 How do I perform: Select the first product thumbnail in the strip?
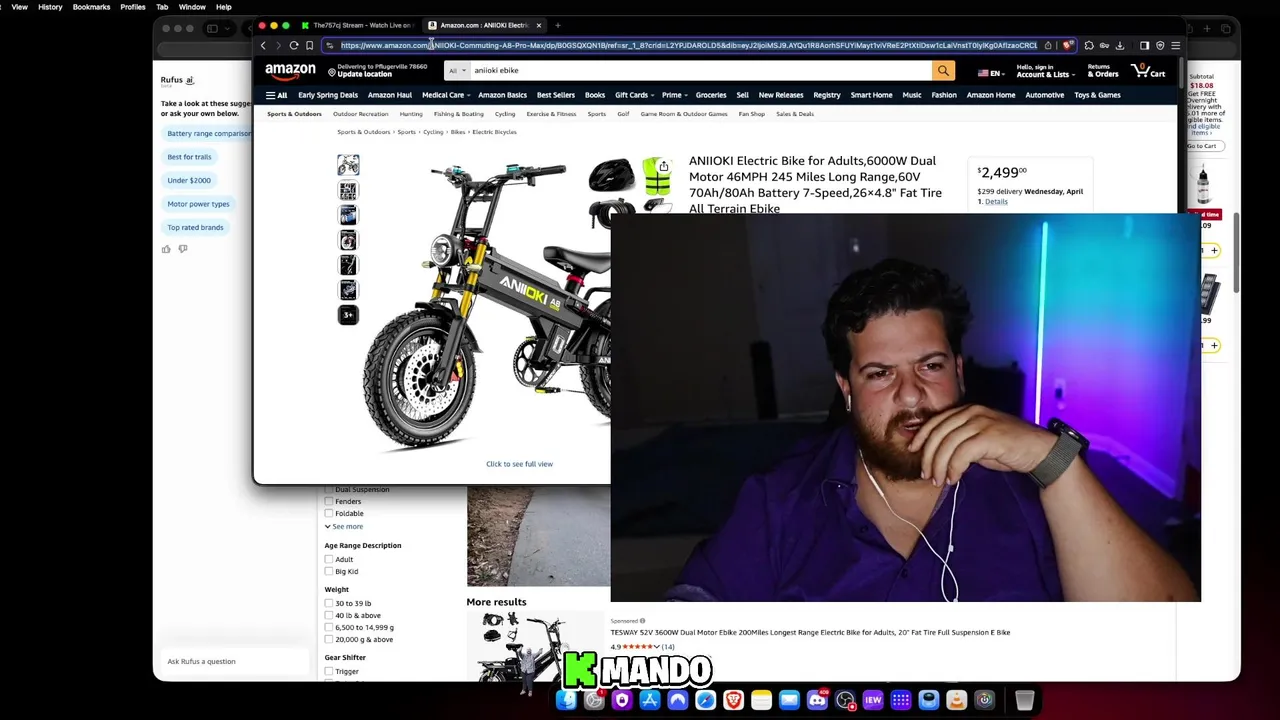(348, 165)
